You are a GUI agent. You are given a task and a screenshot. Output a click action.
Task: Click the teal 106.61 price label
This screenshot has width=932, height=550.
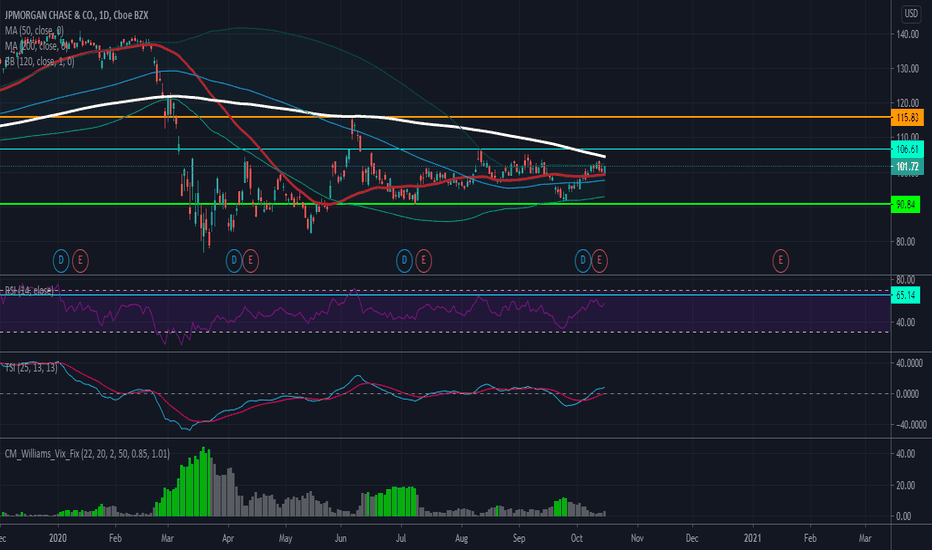(908, 149)
